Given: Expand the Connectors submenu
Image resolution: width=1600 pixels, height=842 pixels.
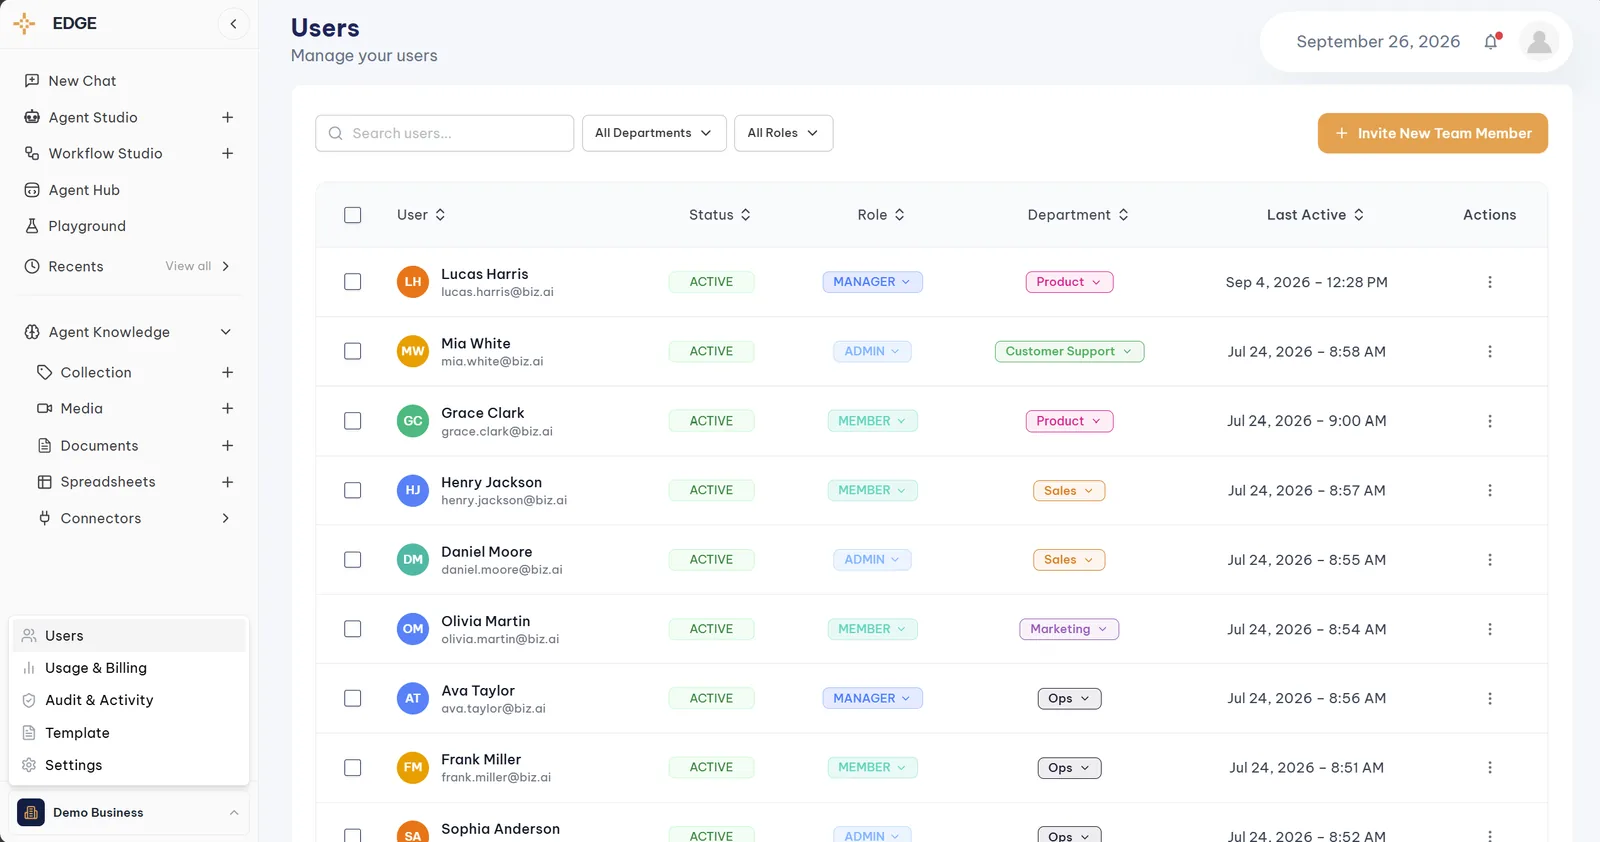Looking at the screenshot, I should tap(226, 518).
